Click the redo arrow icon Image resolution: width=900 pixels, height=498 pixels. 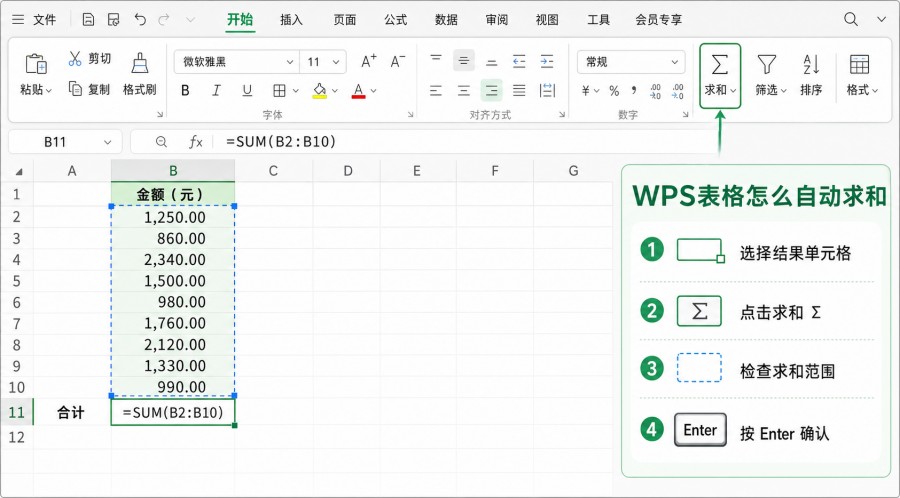coord(164,20)
